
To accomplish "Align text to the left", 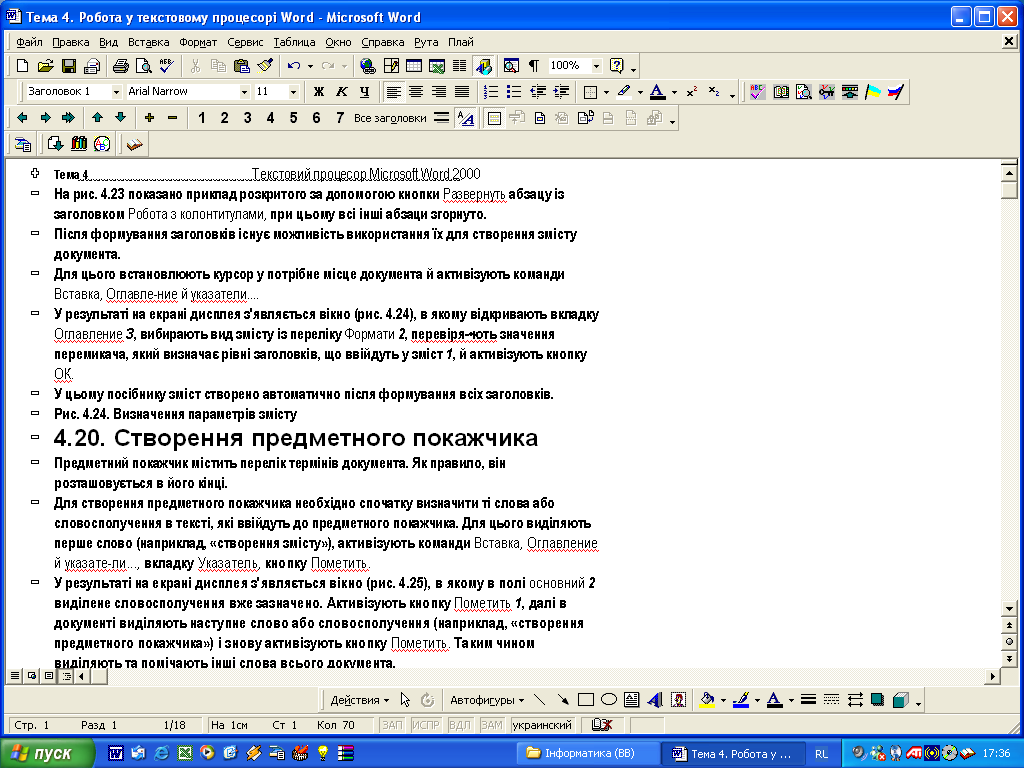I will point(393,91).
